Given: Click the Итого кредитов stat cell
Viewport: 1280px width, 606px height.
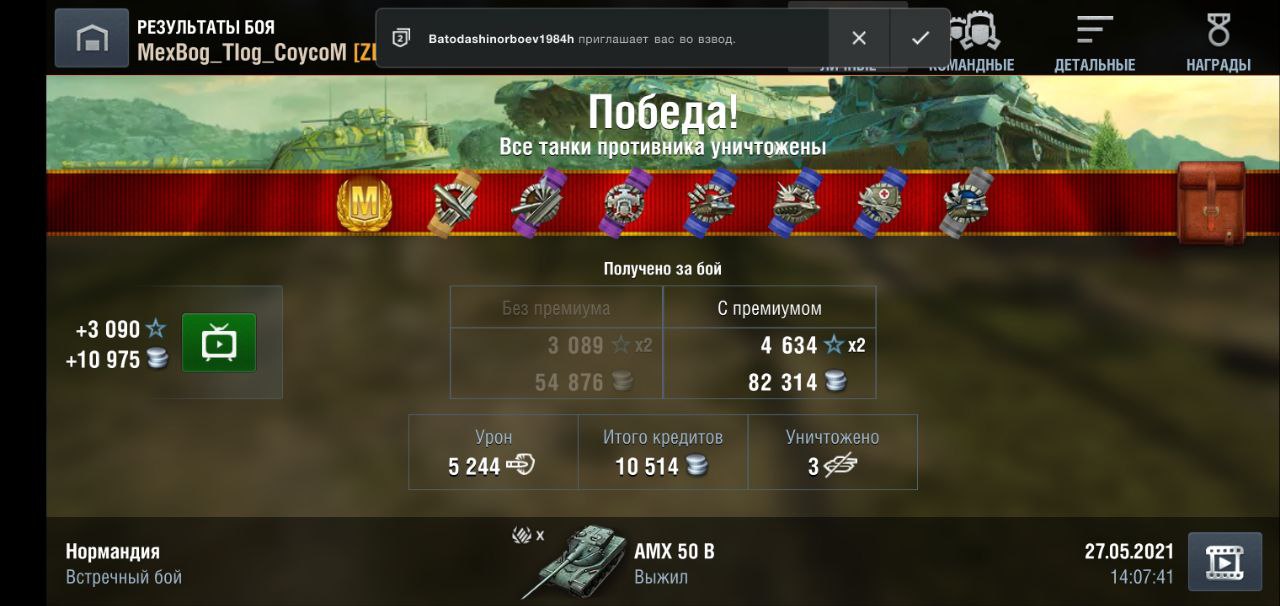Looking at the screenshot, I should [663, 452].
